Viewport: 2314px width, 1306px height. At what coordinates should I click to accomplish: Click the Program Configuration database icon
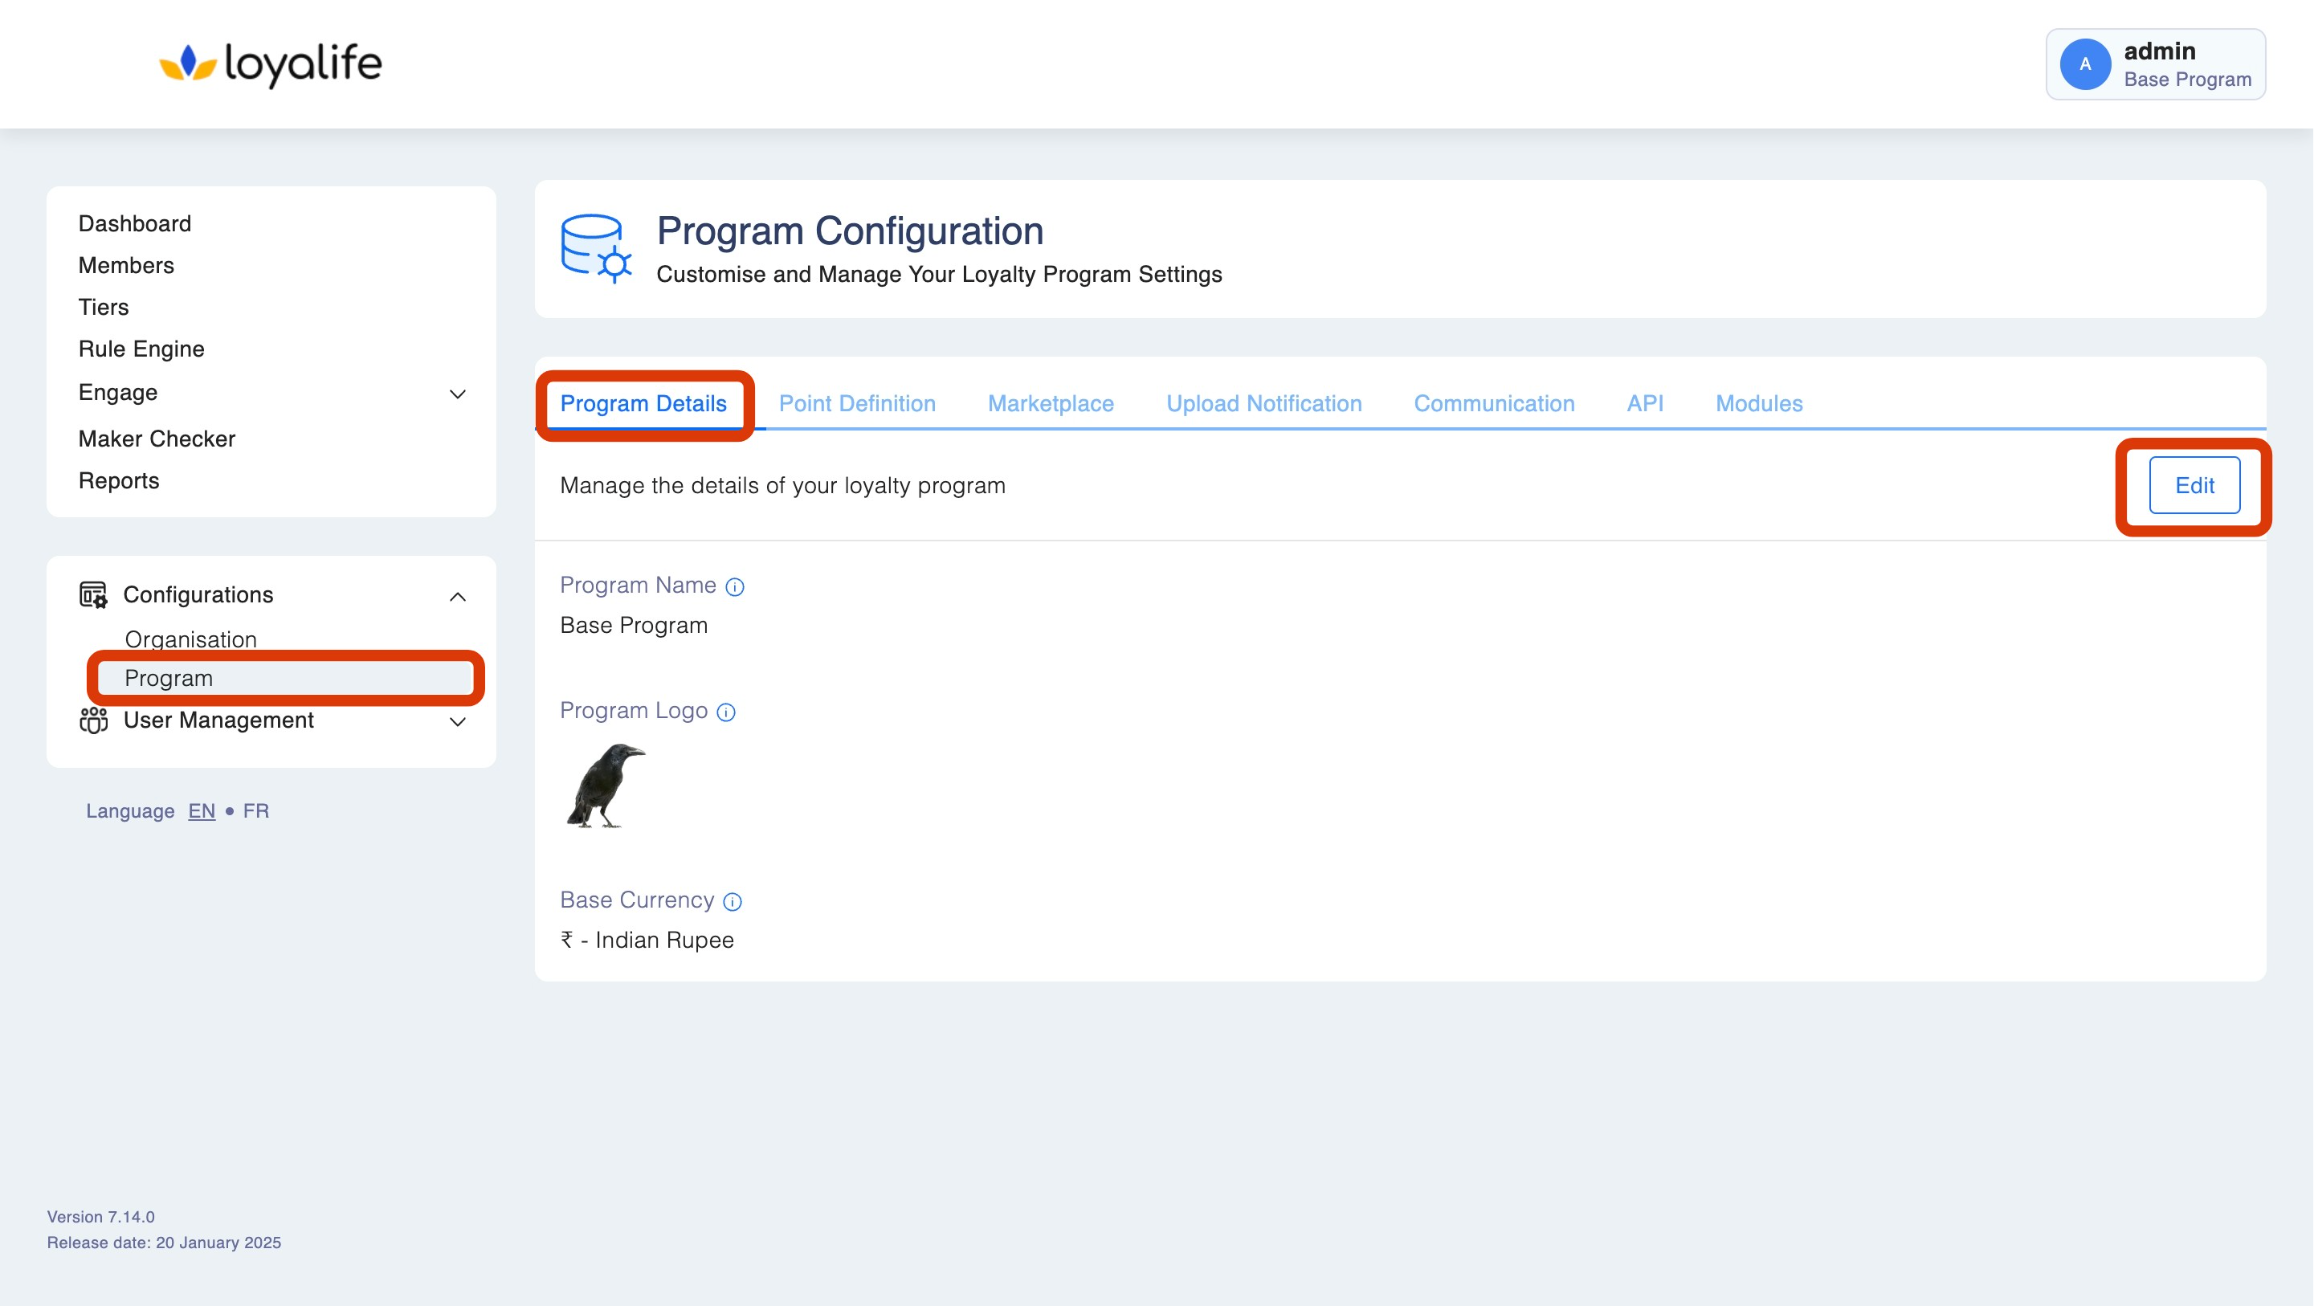pyautogui.click(x=595, y=248)
